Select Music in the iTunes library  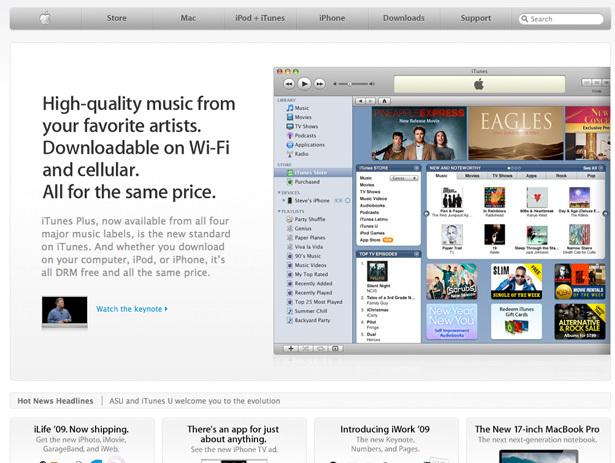(297, 108)
